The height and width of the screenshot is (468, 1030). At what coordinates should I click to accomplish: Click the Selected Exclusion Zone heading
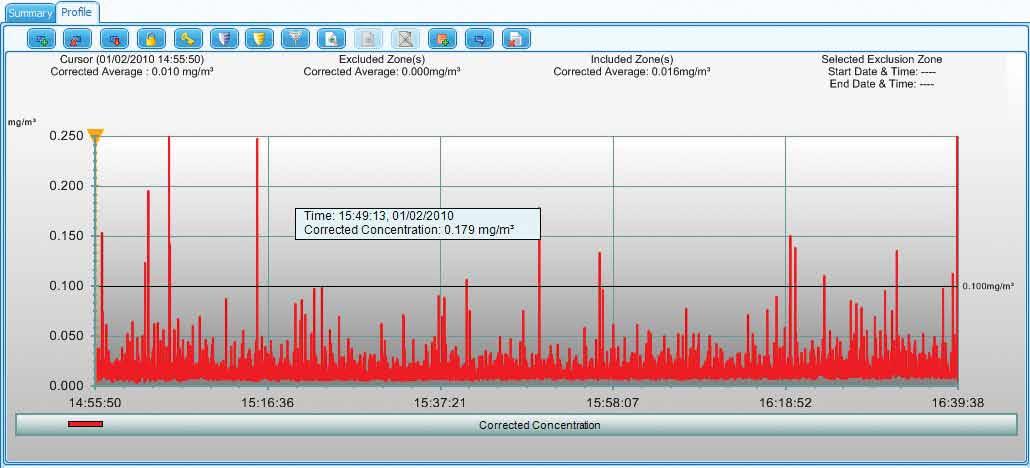(x=882, y=59)
